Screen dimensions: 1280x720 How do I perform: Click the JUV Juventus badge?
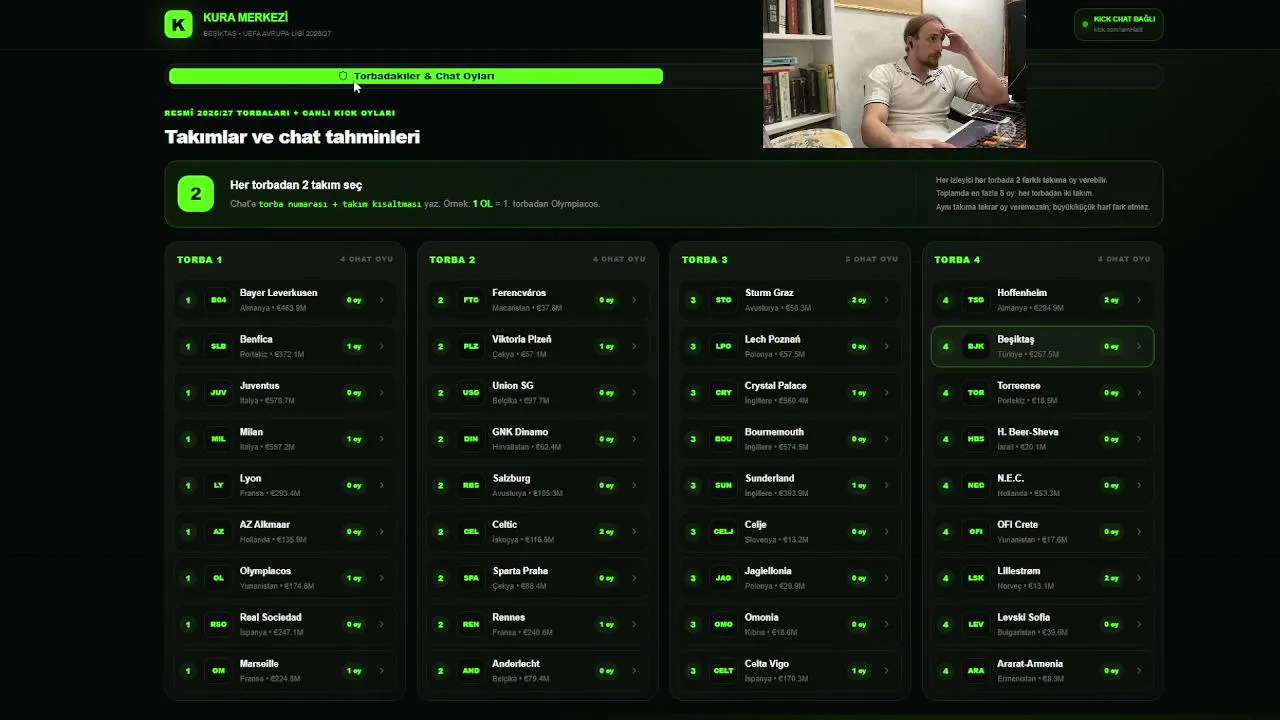point(219,393)
